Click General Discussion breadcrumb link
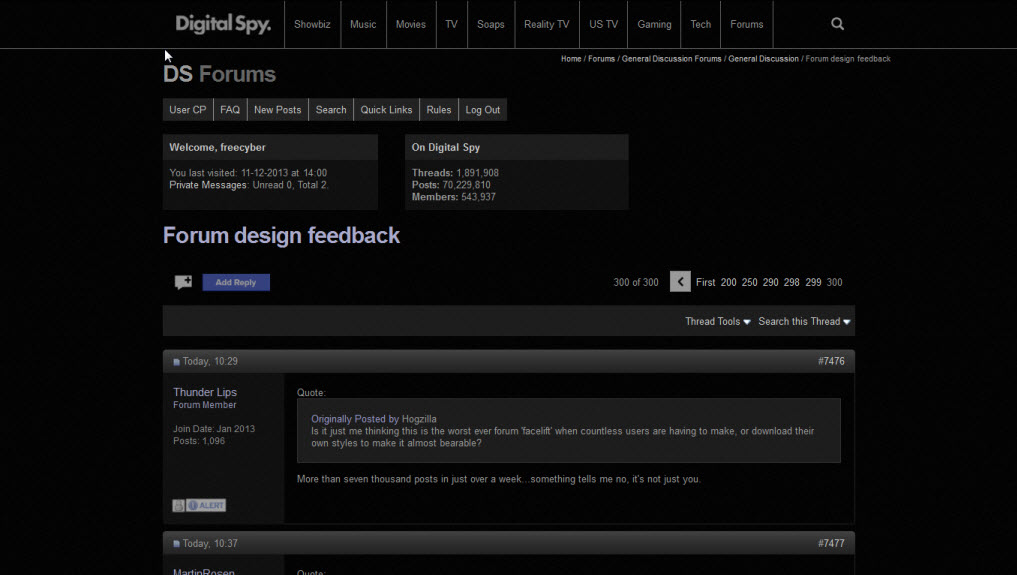The height and width of the screenshot is (575, 1017). pyautogui.click(x=763, y=58)
